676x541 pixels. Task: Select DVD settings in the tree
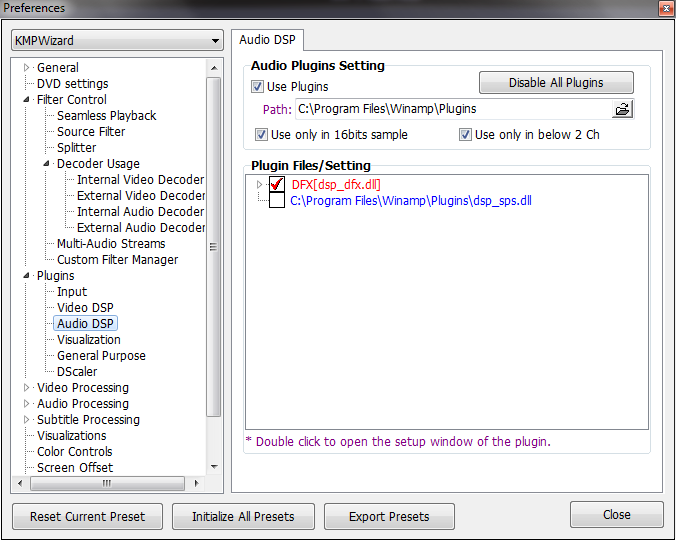pos(72,84)
